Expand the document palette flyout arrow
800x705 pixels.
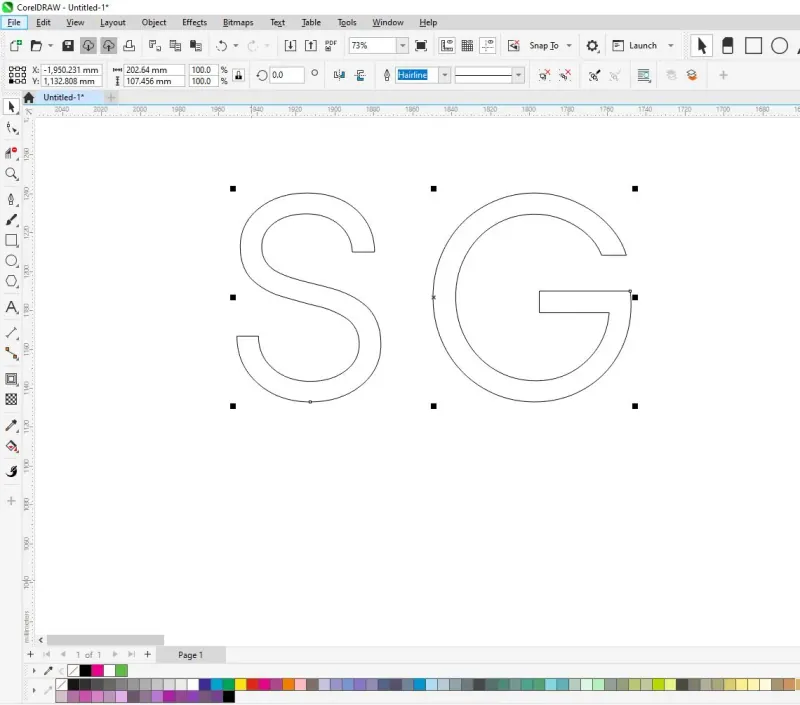click(34, 670)
